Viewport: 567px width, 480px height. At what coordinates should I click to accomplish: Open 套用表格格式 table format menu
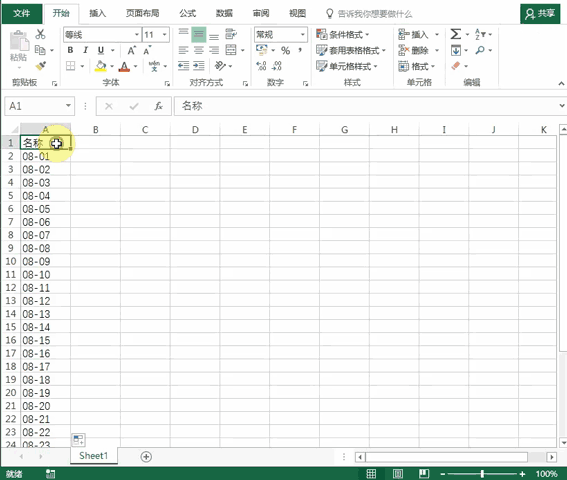tap(351, 50)
